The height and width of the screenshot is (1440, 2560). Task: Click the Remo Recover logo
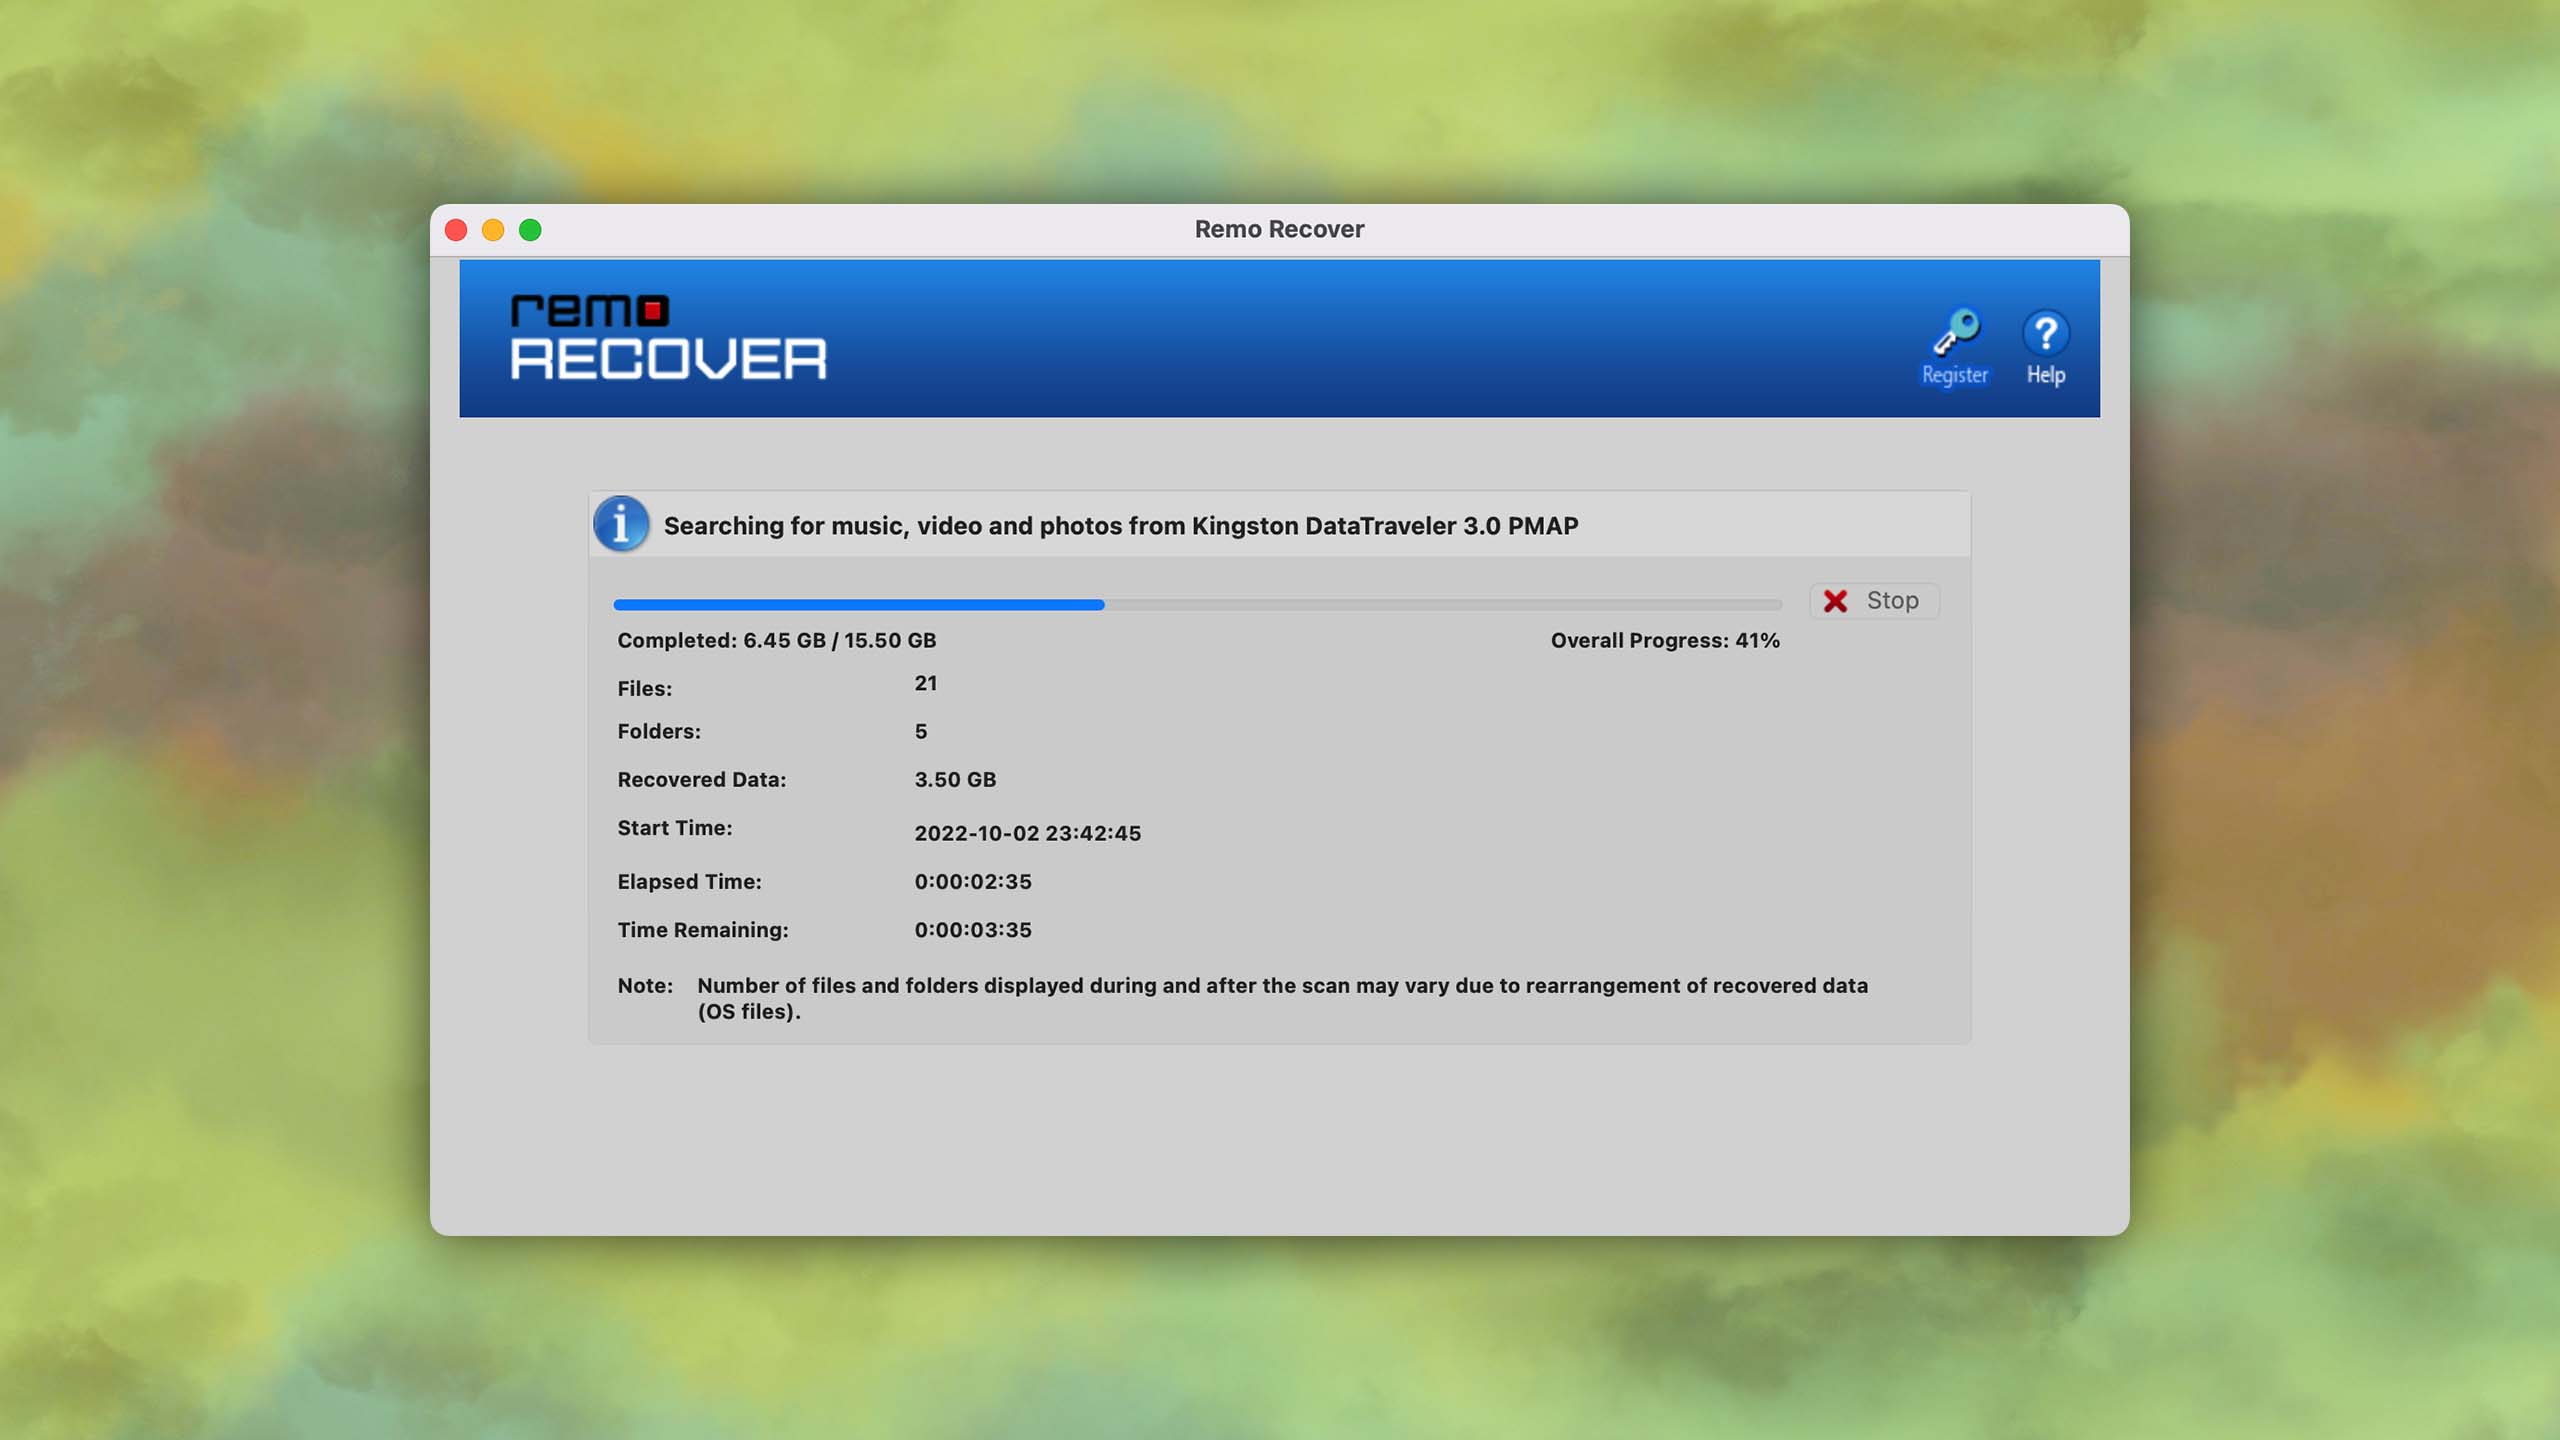pos(668,337)
